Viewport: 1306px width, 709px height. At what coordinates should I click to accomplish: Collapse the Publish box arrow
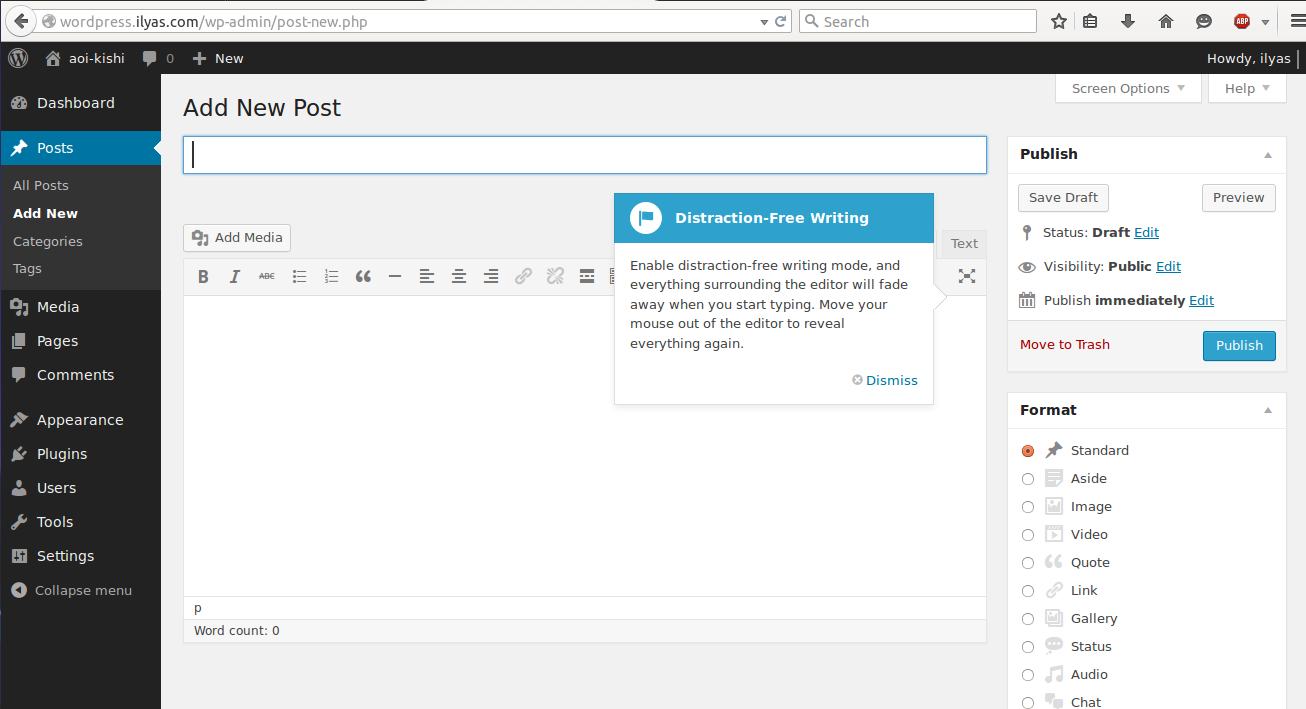tap(1268, 155)
